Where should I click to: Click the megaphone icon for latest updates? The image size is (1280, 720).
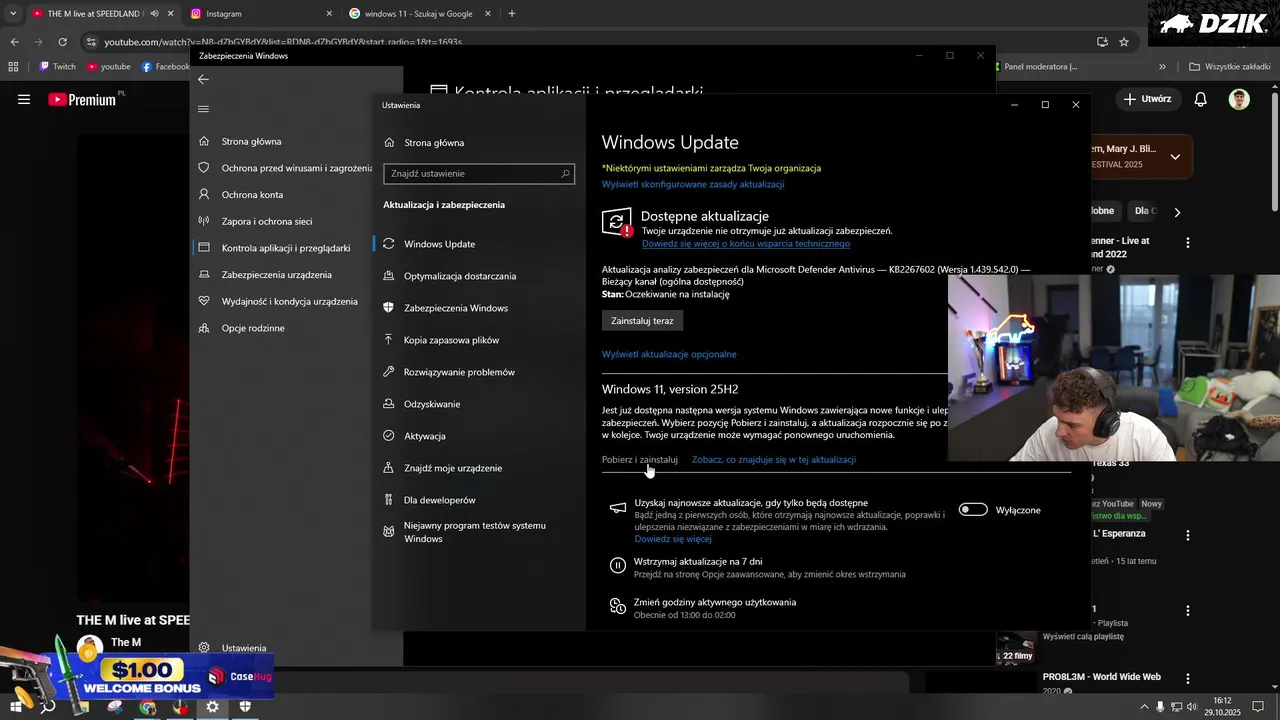(618, 508)
